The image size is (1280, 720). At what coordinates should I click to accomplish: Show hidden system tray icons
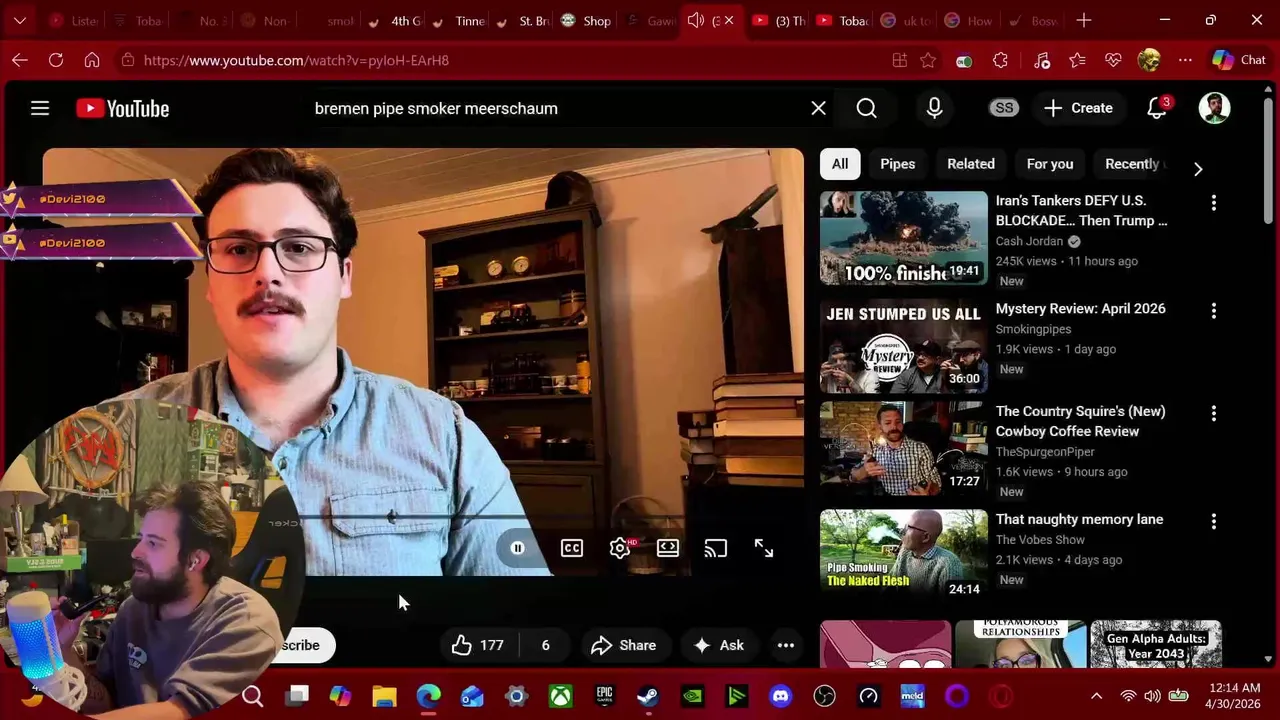pos(1096,696)
